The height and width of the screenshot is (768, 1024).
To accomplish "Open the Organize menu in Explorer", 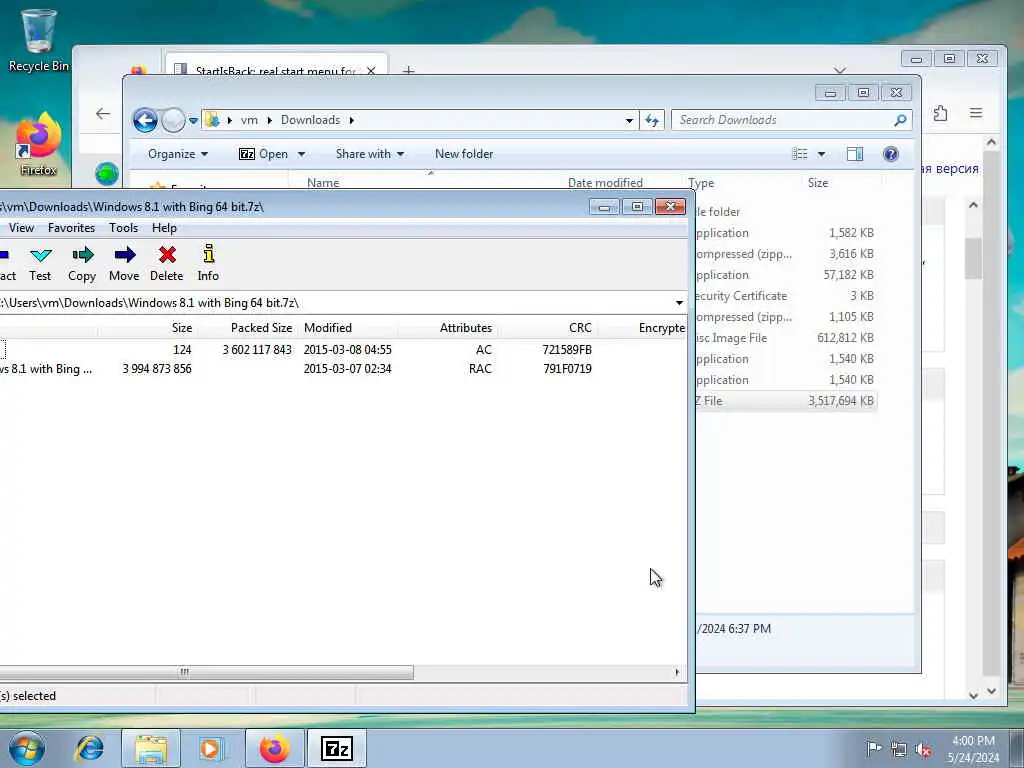I will (178, 154).
